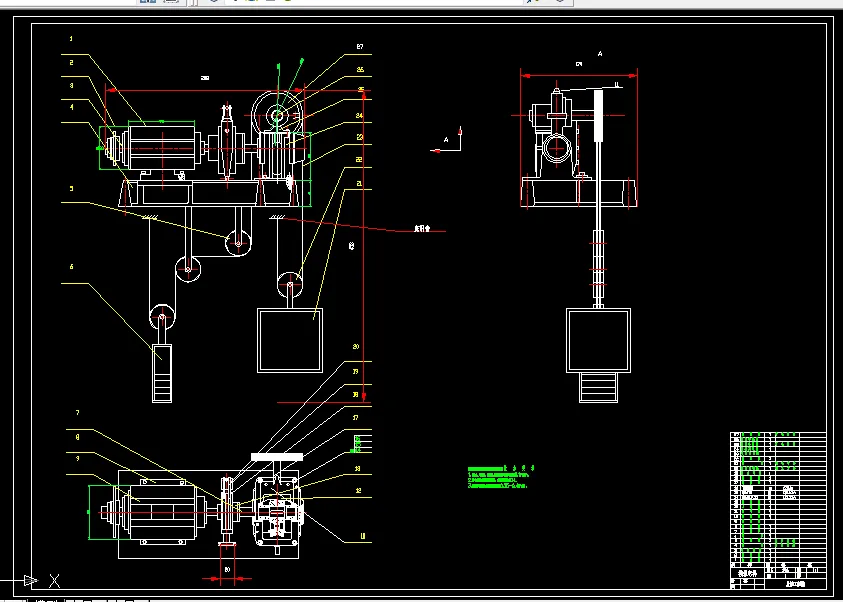Click the title block parts list table
Image resolution: width=843 pixels, height=602 pixels.
tap(778, 511)
